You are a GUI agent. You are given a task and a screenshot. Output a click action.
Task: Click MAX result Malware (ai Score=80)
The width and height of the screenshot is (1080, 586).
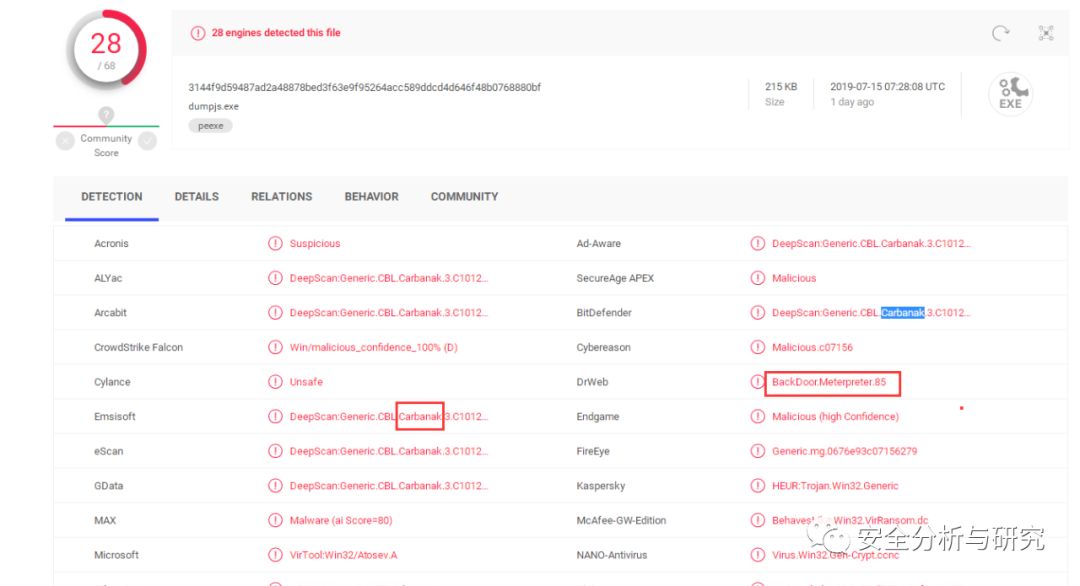(x=341, y=521)
